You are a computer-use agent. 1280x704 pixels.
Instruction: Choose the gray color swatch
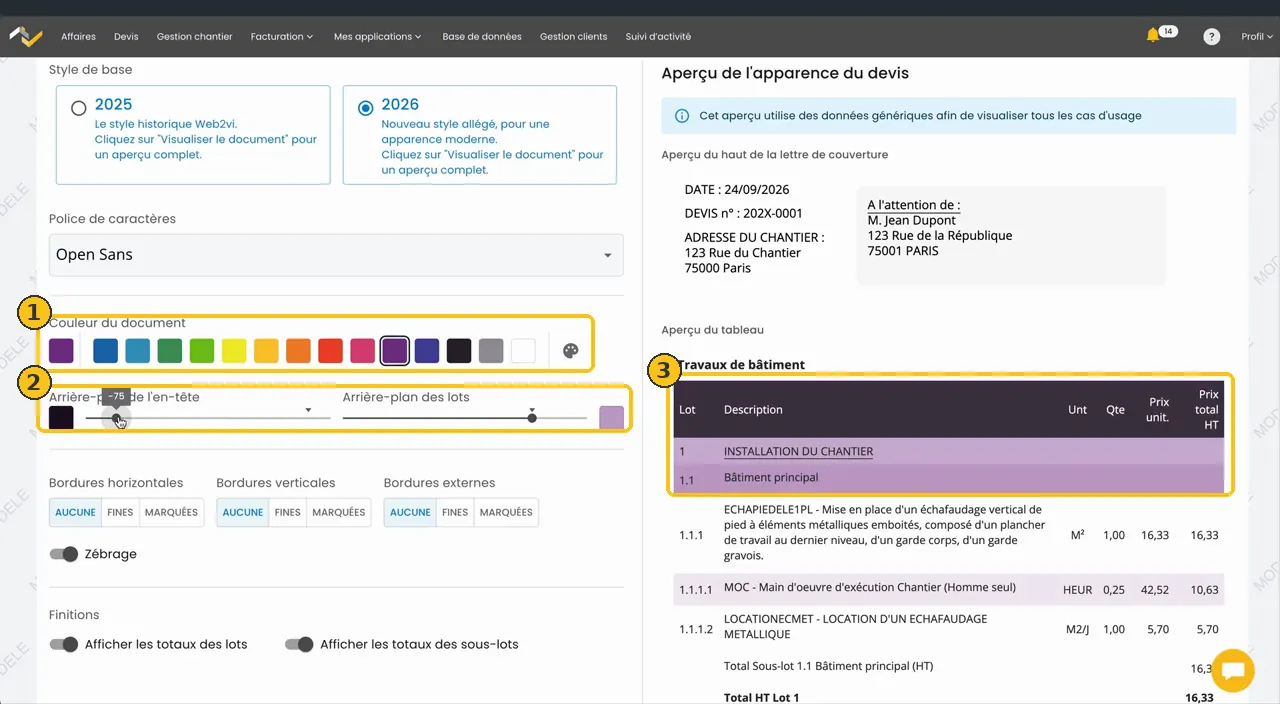(491, 351)
